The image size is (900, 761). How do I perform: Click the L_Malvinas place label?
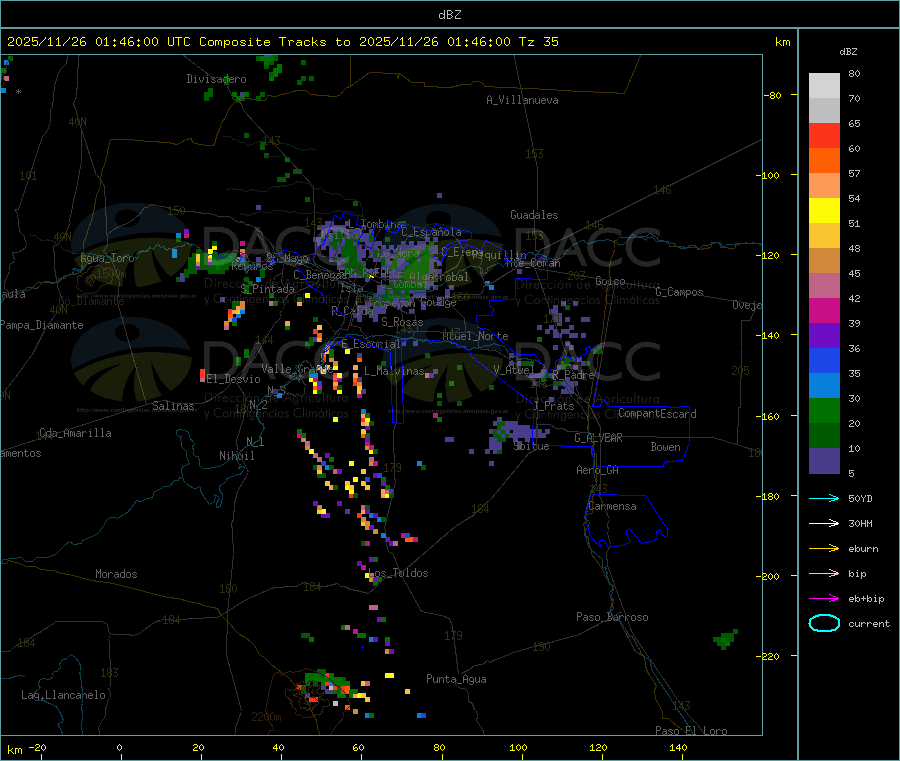(394, 371)
